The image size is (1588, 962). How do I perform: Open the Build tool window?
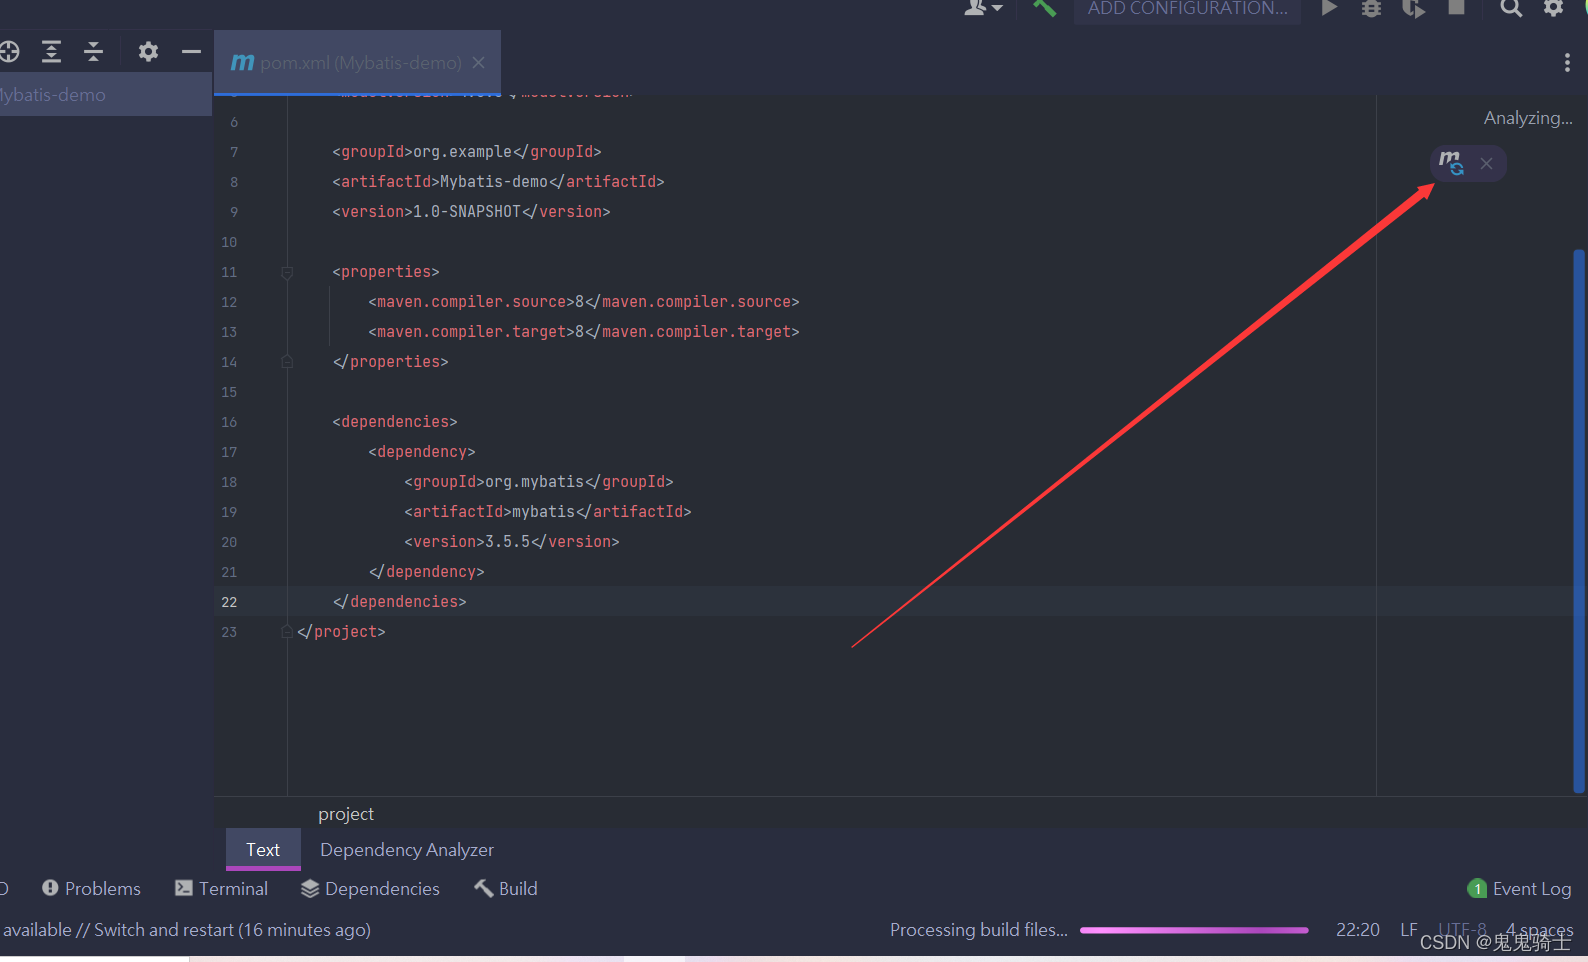point(506,888)
